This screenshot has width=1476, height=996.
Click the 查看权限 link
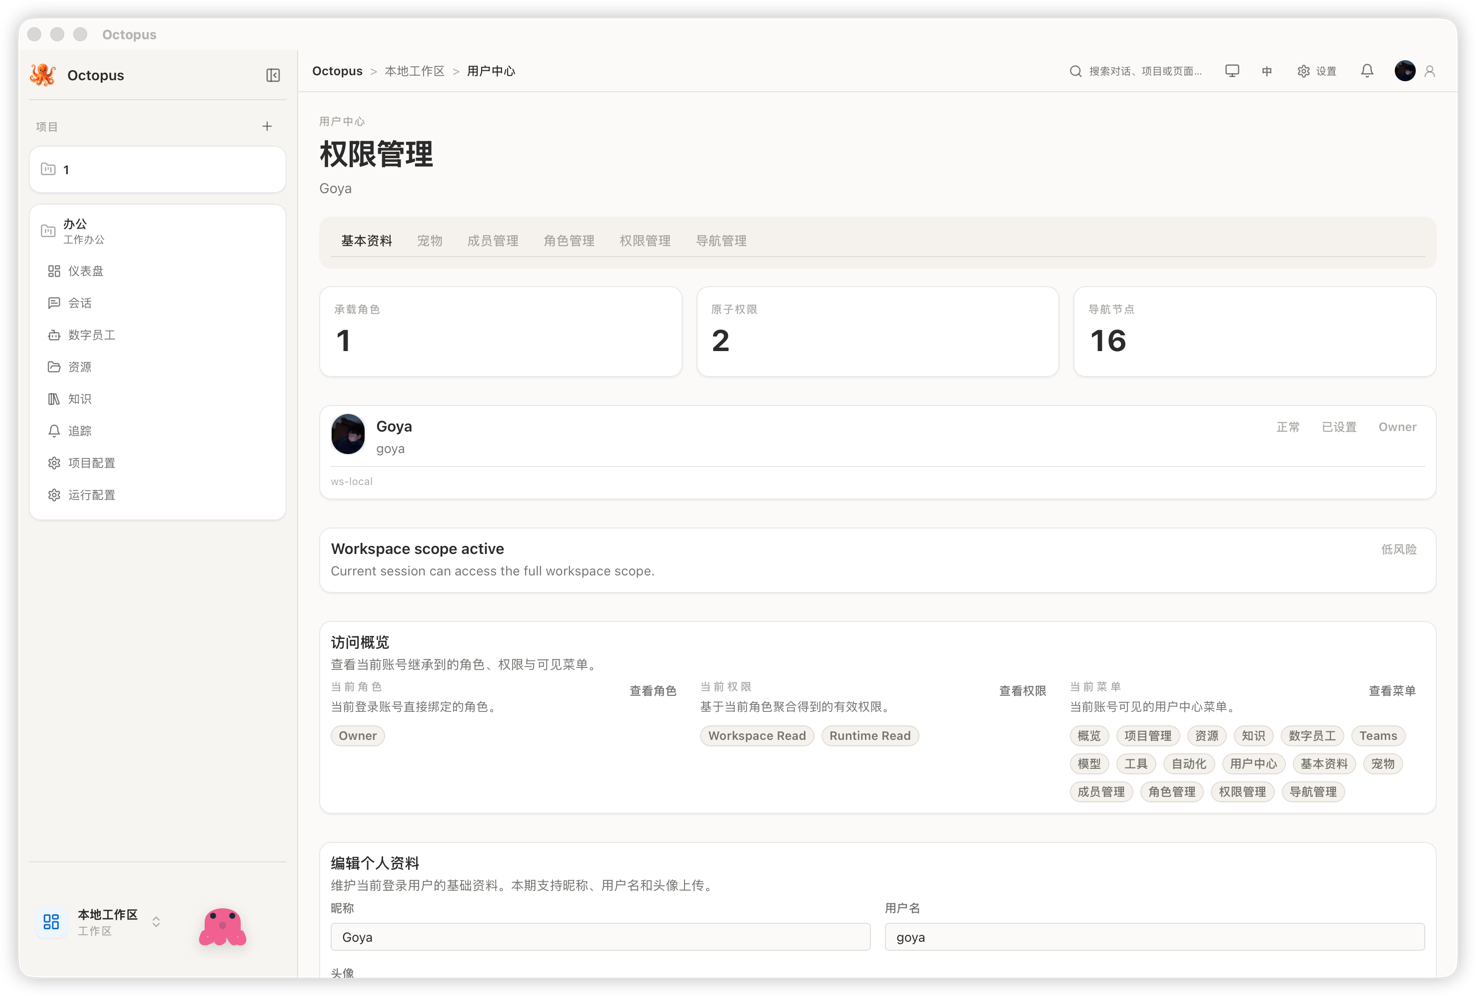click(x=1022, y=691)
